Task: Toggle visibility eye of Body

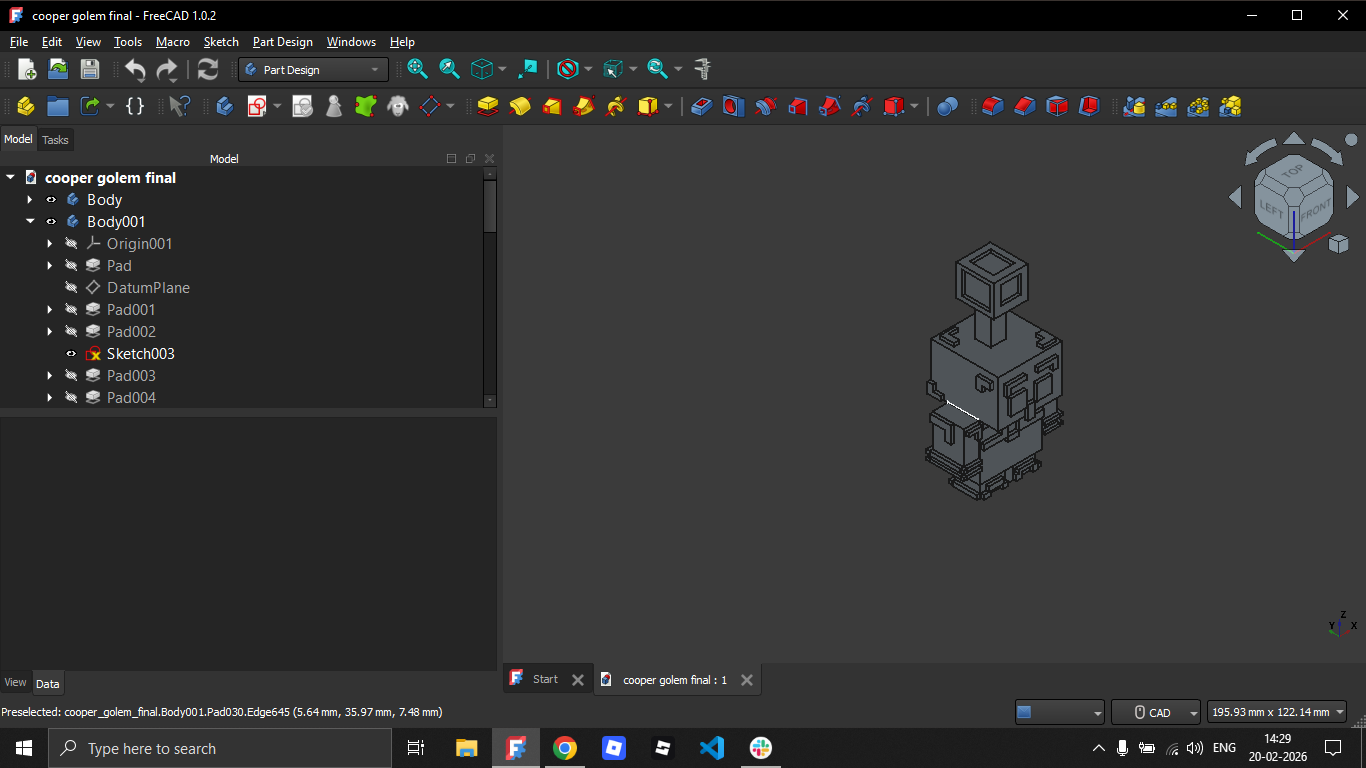Action: pos(51,200)
